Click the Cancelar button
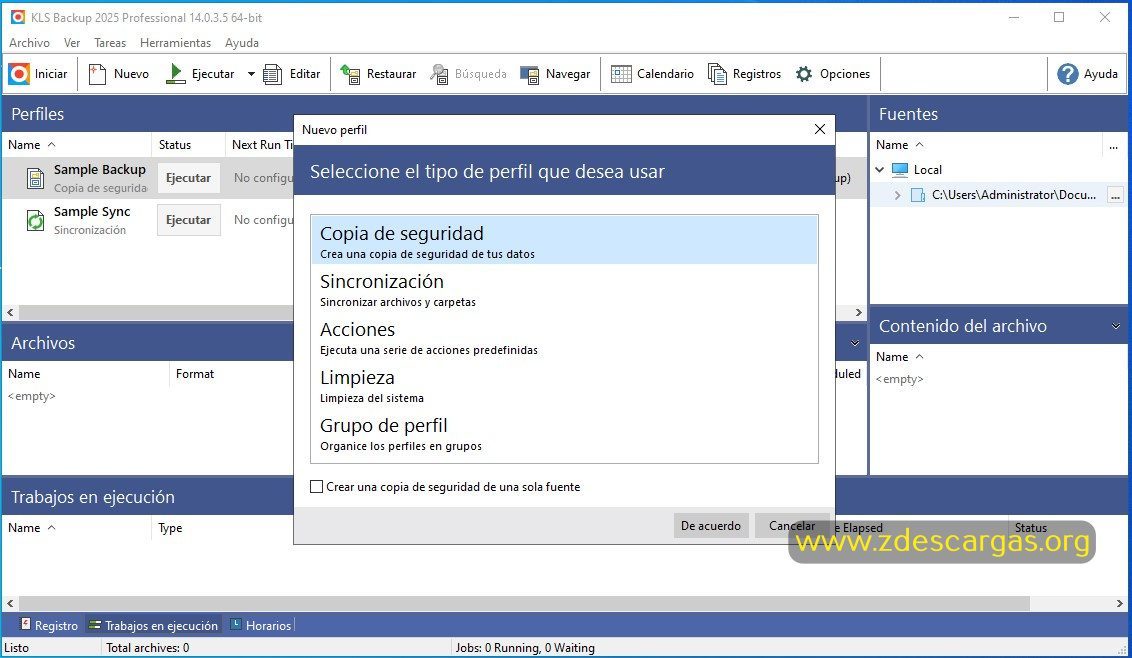This screenshot has width=1132, height=658. [792, 526]
